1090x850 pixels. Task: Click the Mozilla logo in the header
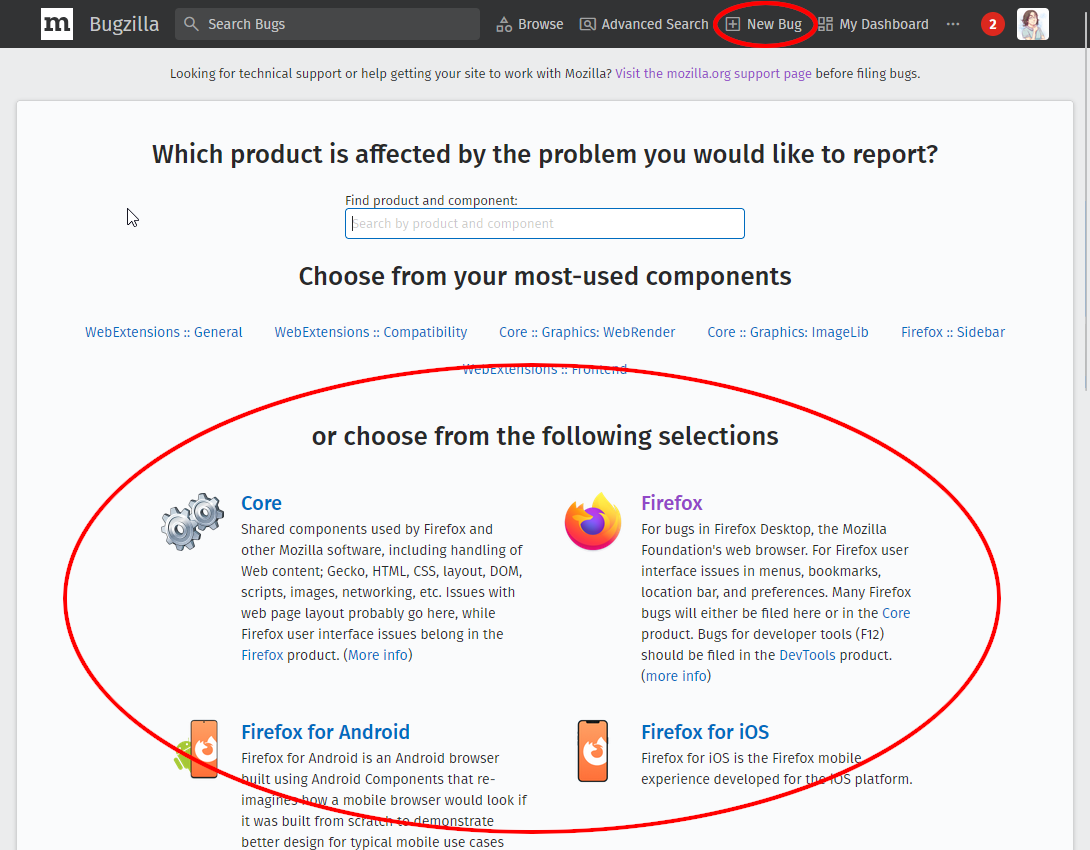56,24
